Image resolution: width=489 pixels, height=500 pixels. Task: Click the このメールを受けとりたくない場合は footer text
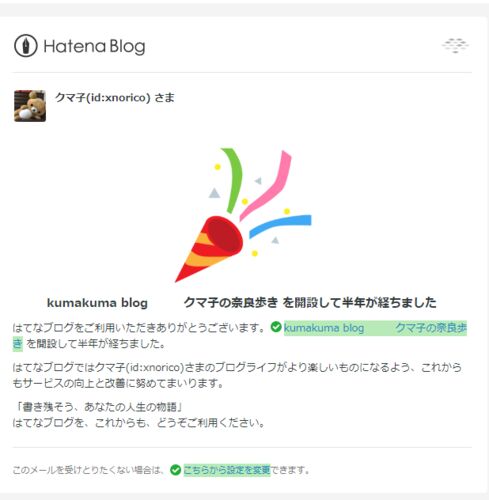click(88, 470)
